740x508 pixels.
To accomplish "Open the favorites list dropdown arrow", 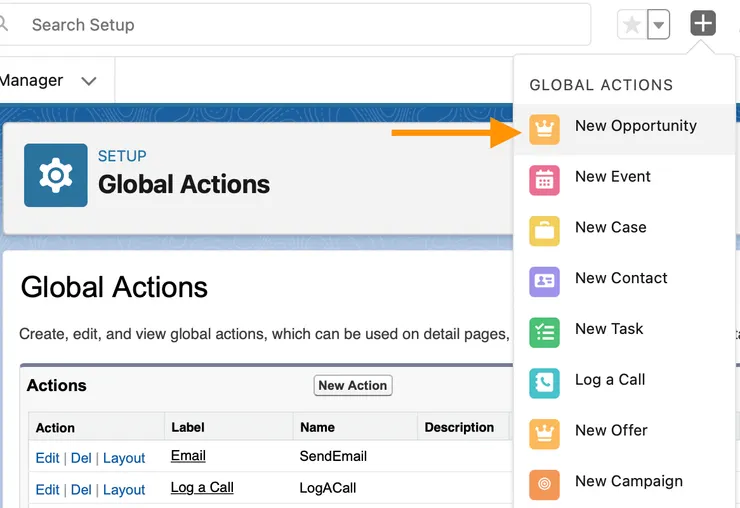I will click(657, 25).
